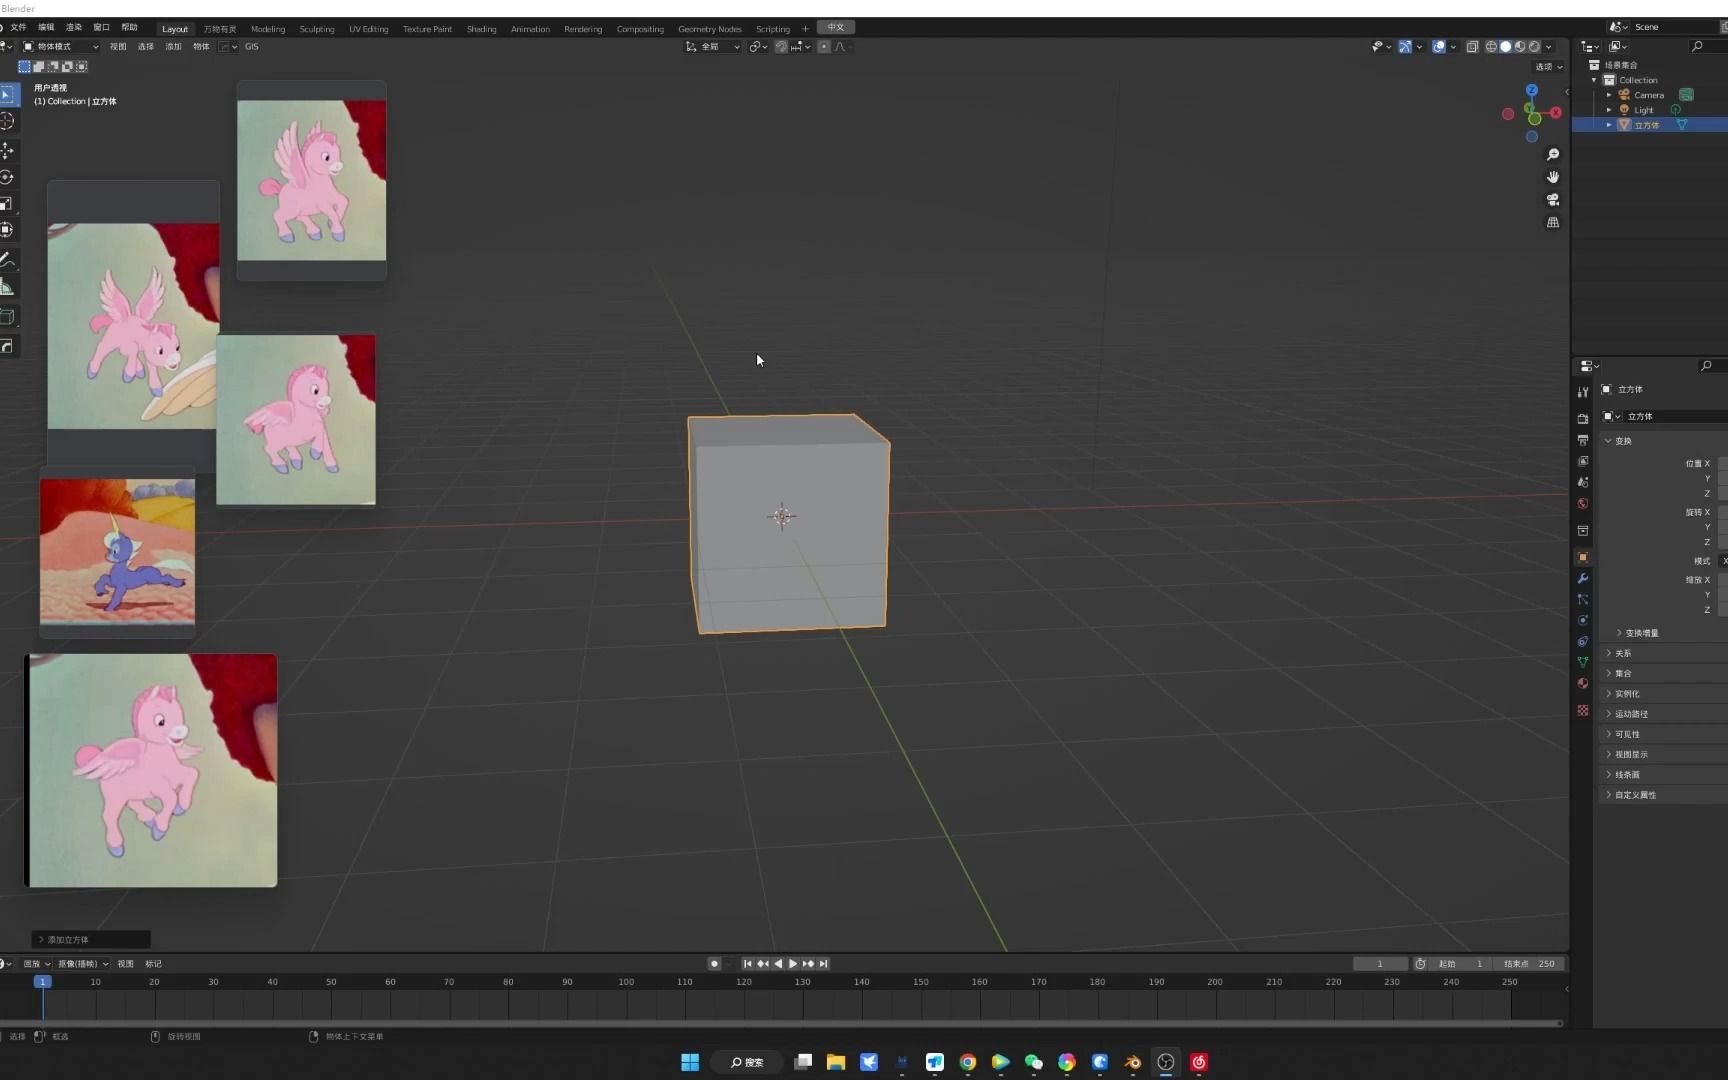
Task: Open the 添加 add menu in viewport header
Action: pos(173,46)
